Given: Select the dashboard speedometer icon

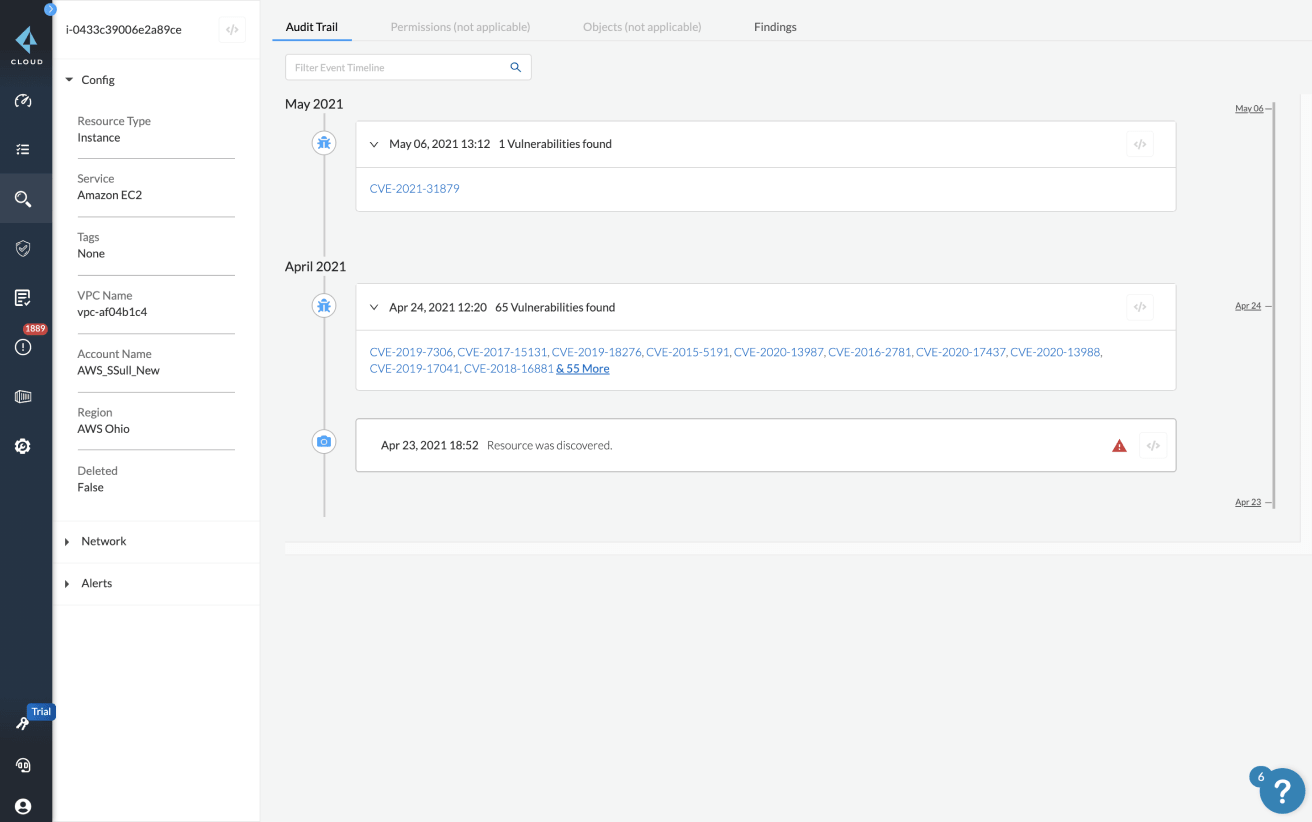Looking at the screenshot, I should [25, 100].
